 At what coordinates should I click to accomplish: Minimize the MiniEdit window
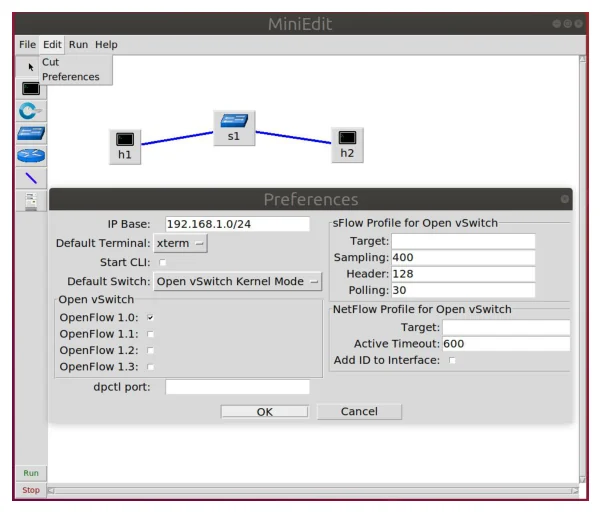557,24
